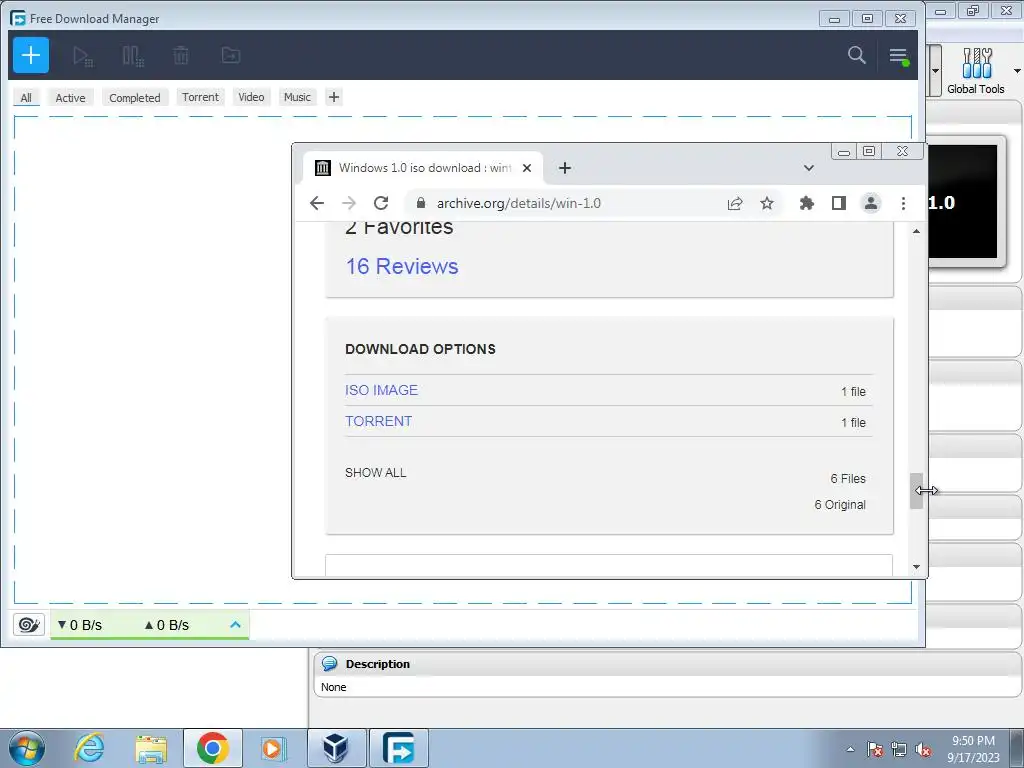Click the blue add download plus button
This screenshot has width=1024, height=768.
point(31,55)
